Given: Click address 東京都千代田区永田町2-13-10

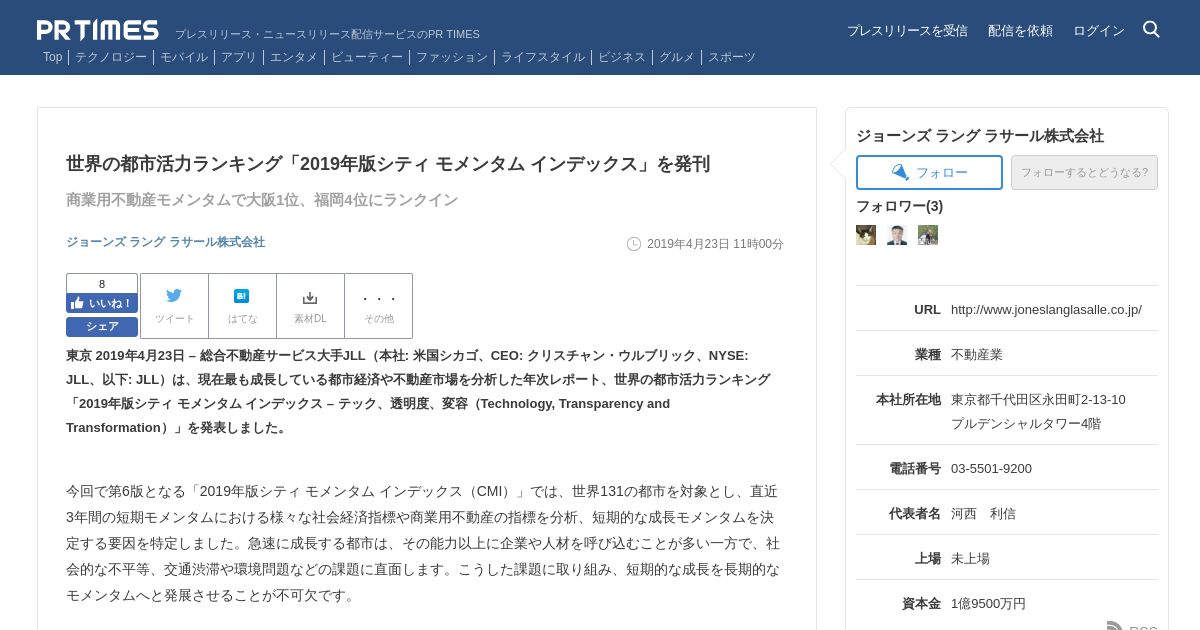Looking at the screenshot, I should click(x=1038, y=399).
